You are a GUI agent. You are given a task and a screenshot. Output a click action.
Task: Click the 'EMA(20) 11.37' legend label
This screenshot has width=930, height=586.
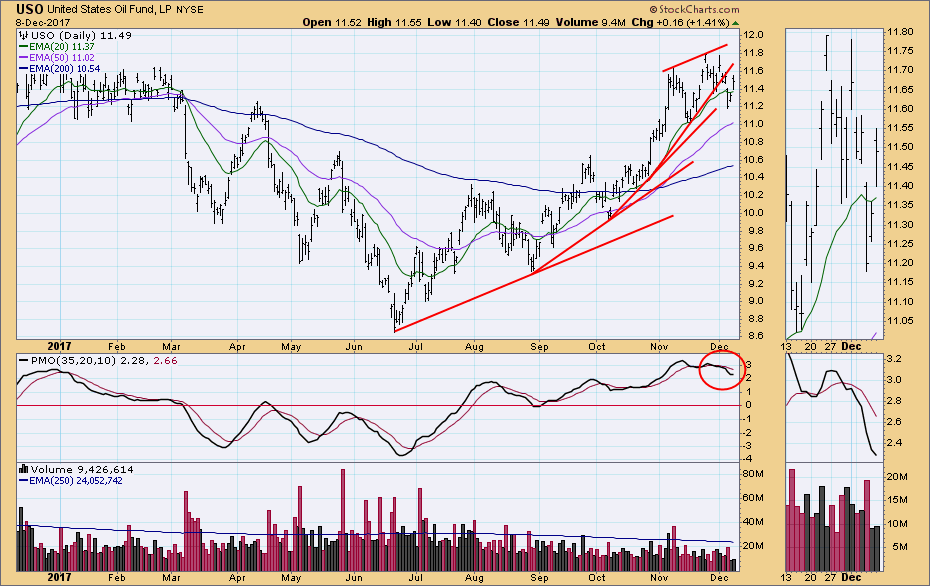pyautogui.click(x=61, y=46)
